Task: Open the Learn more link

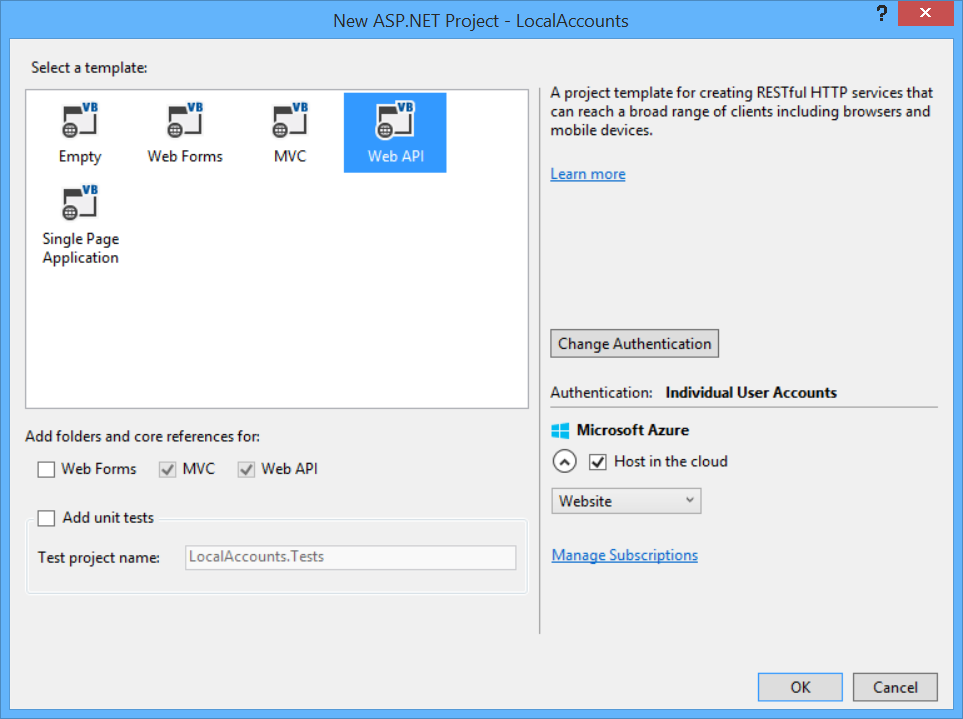Action: point(588,174)
